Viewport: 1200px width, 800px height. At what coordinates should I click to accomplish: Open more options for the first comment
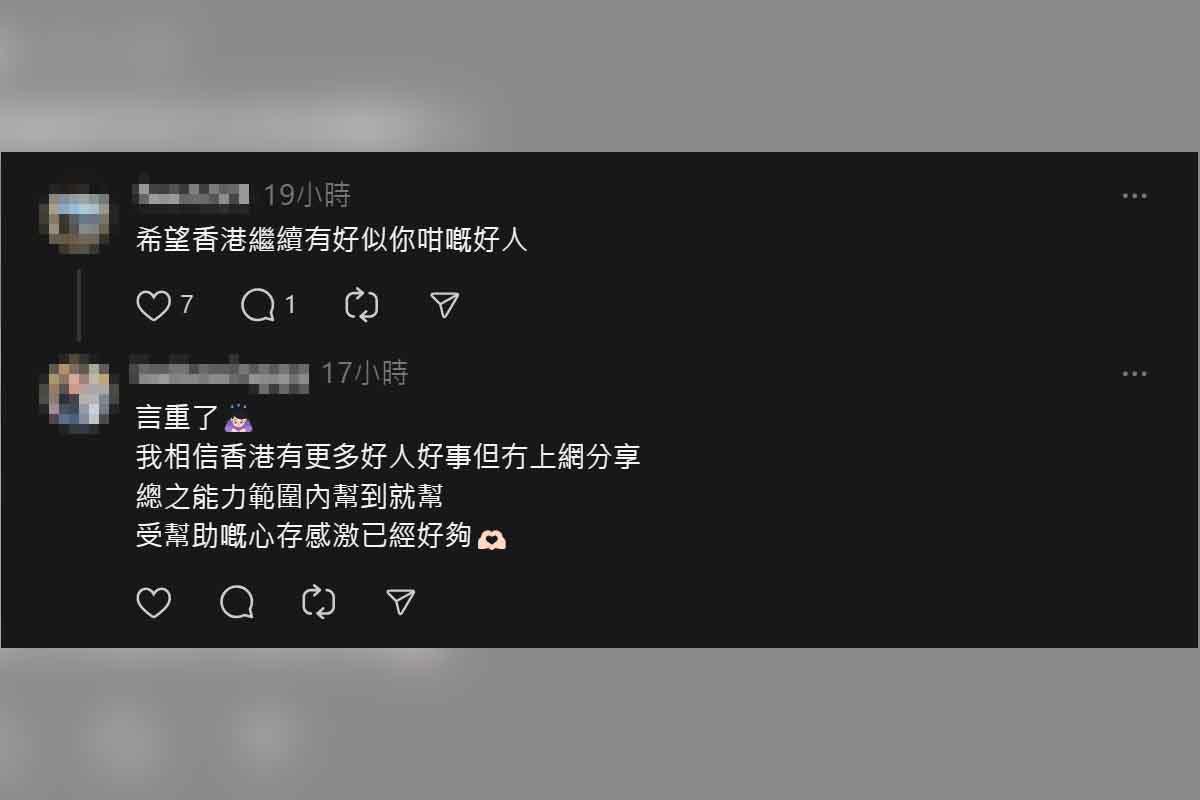(1134, 196)
